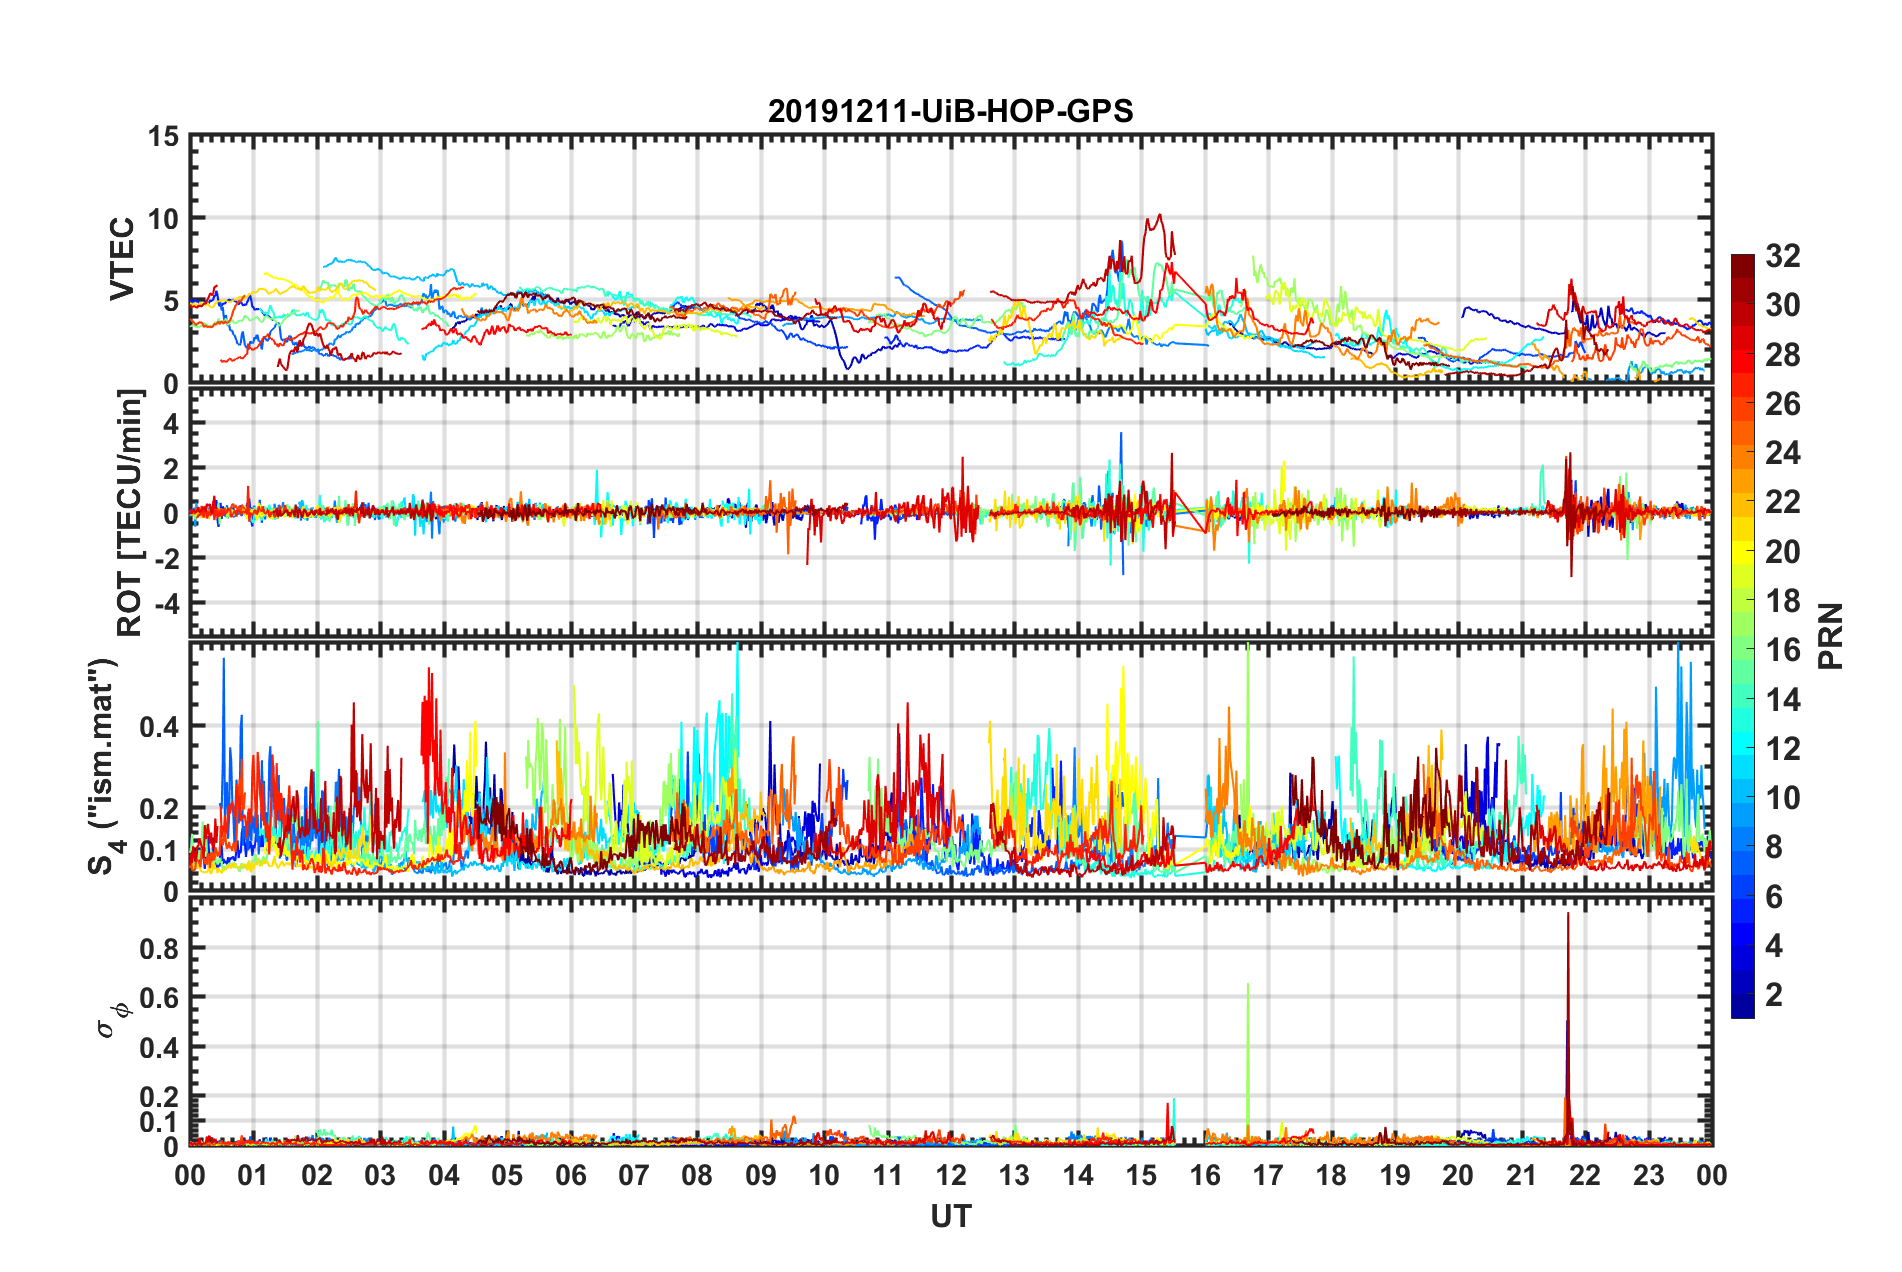
Task: Click colorbar tick value 8
Action: click(x=1774, y=847)
